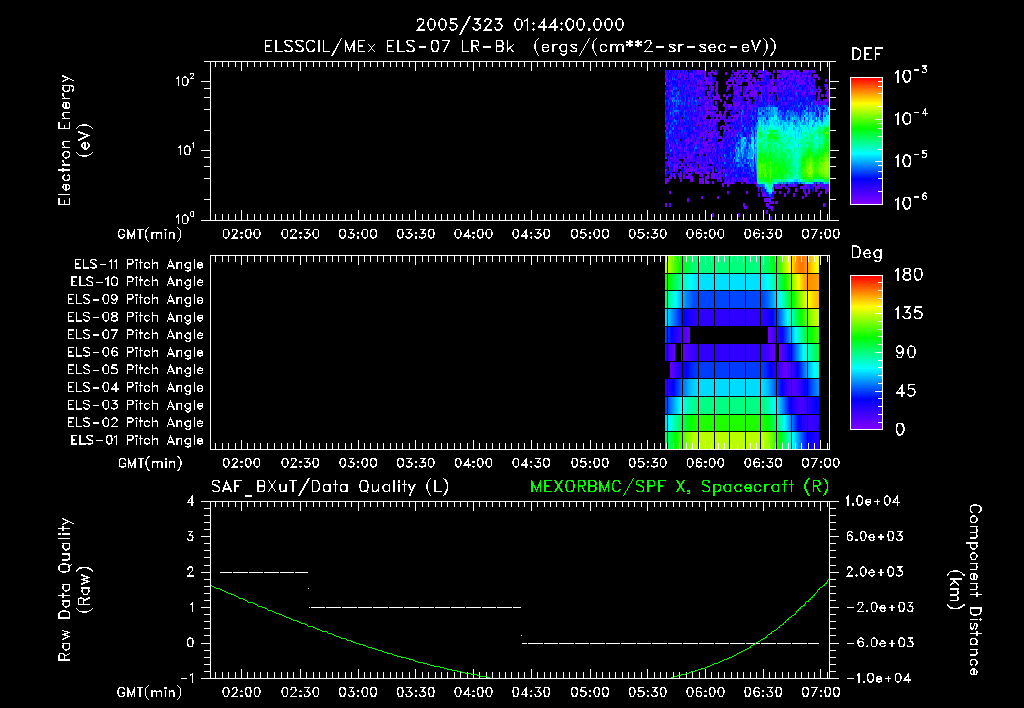Click the "ELS-02 Pitch Angle" row label
This screenshot has width=1024, height=708.
[135, 423]
